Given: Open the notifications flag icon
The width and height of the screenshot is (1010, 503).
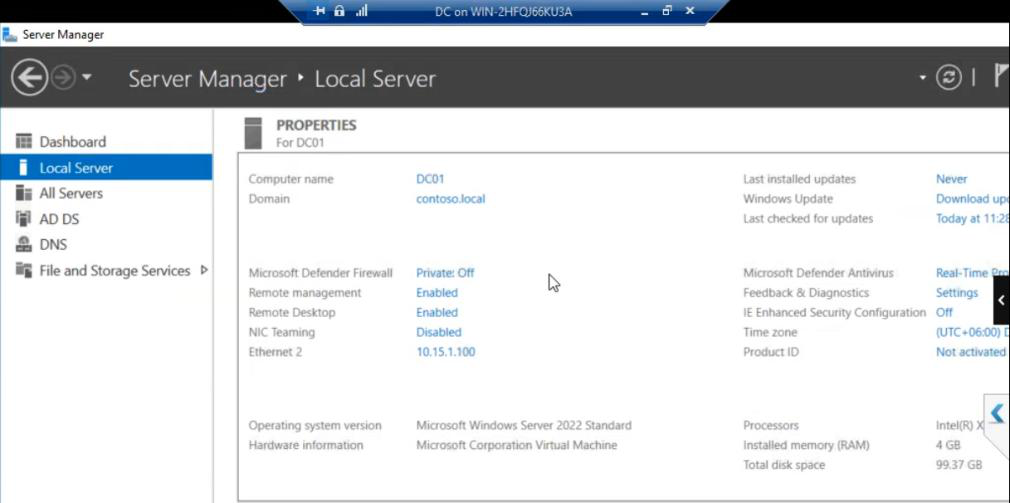Looking at the screenshot, I should 1002,76.
